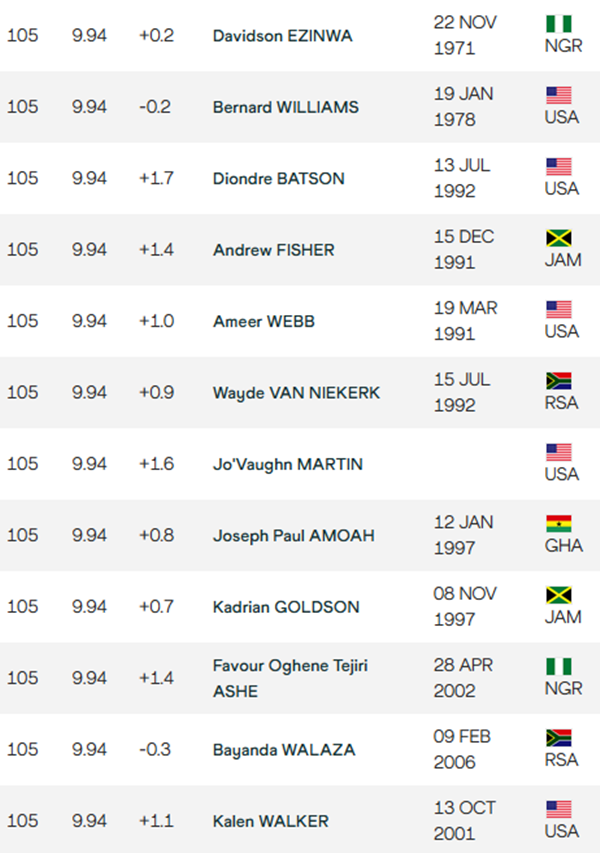Select Kadrian GOLDSON's name
Image resolution: width=600 pixels, height=853 pixels.
point(286,607)
